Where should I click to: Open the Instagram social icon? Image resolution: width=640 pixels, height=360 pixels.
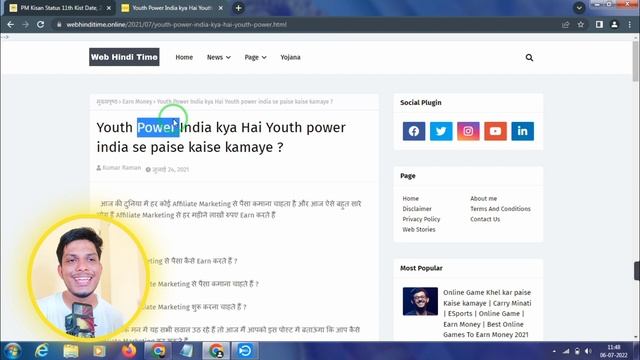pos(468,131)
